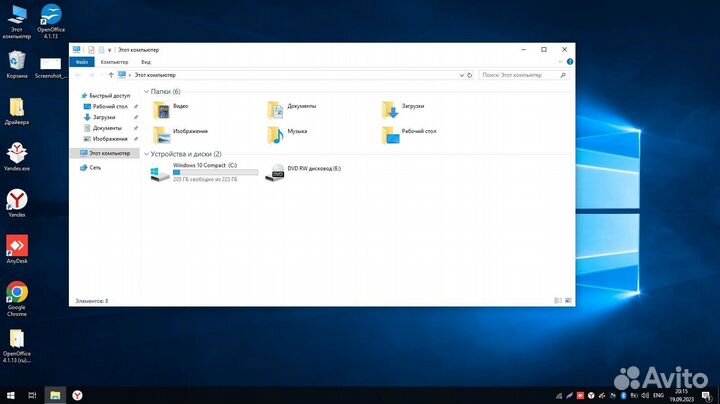720x404 pixels.
Task: Open the Загрузки folder in the Папки section
Action: pos(403,109)
